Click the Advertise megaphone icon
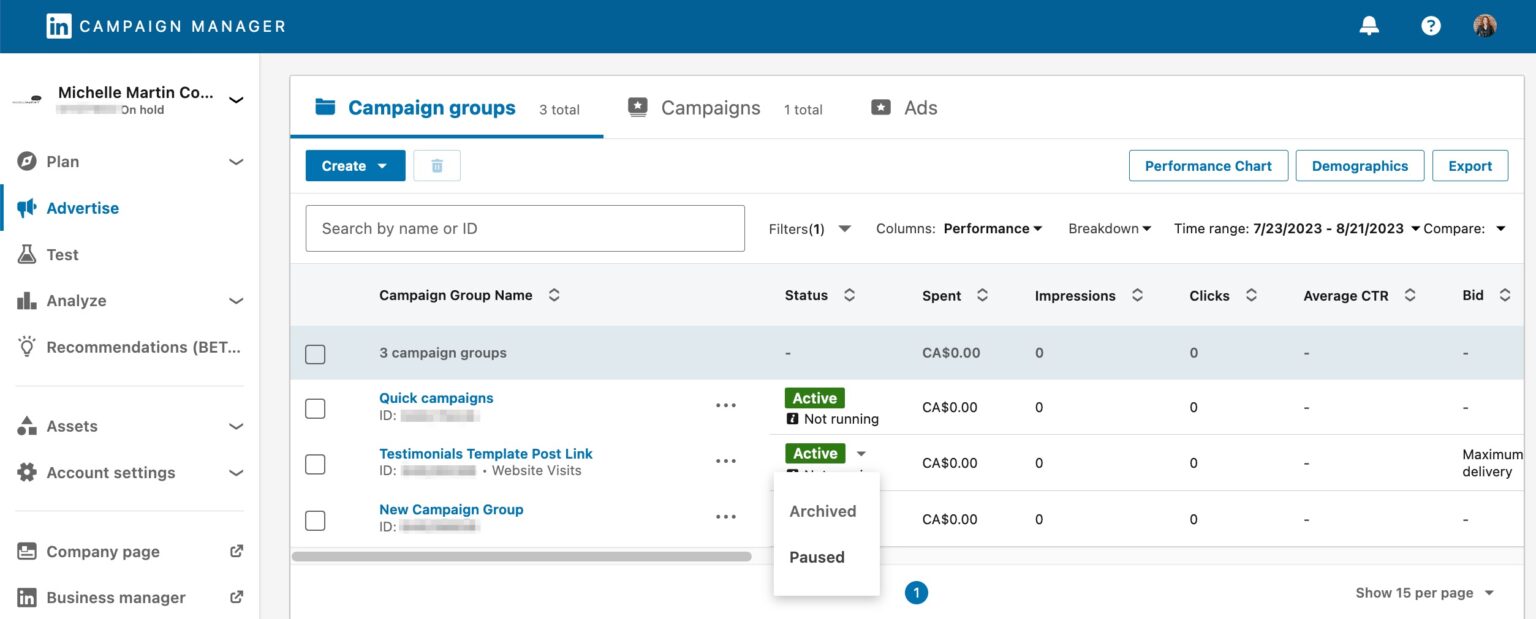Image resolution: width=1536 pixels, height=619 pixels. click(x=27, y=207)
